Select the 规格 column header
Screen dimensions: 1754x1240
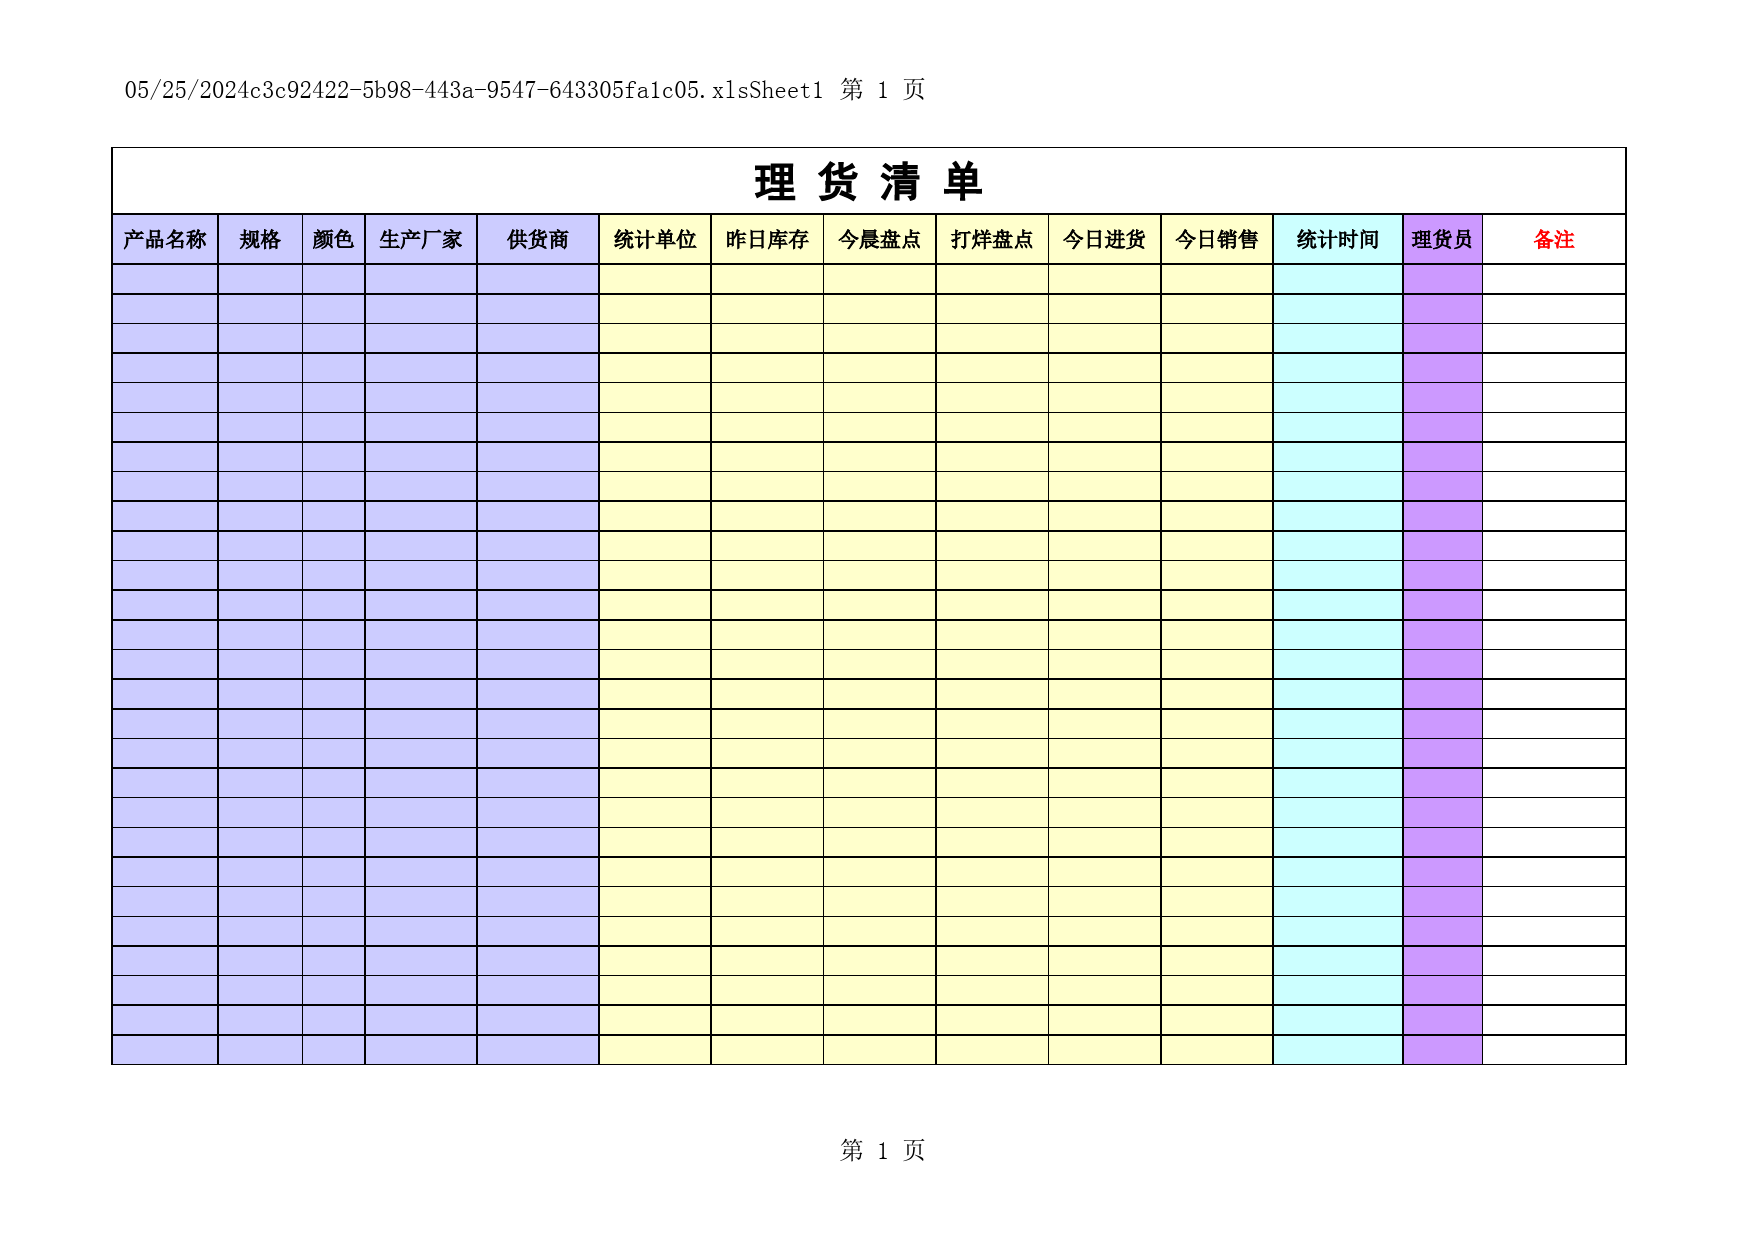pyautogui.click(x=260, y=239)
